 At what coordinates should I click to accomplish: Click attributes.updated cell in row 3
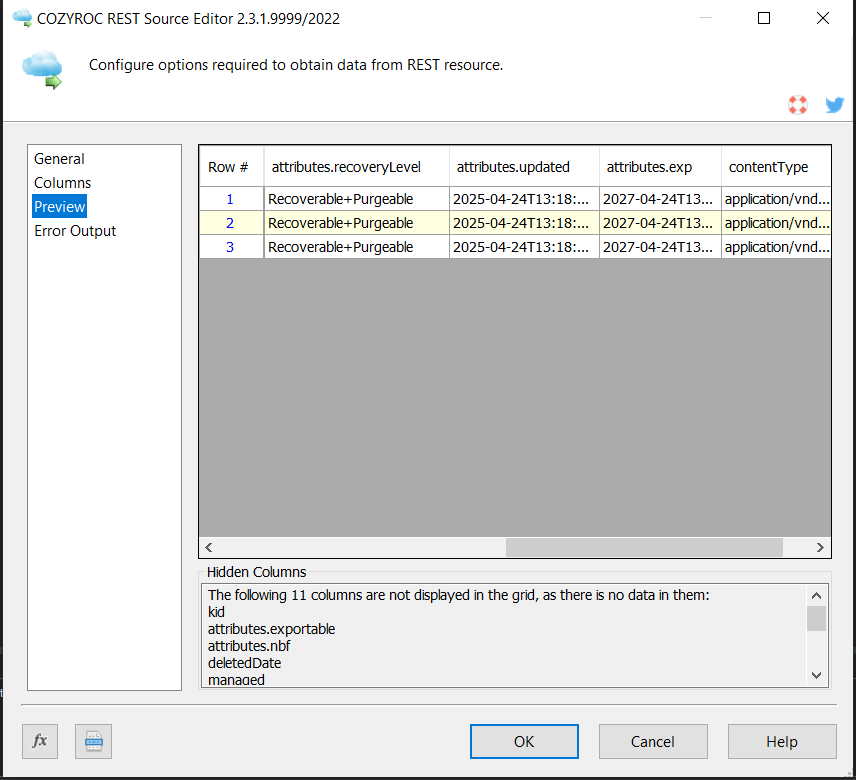(x=524, y=247)
